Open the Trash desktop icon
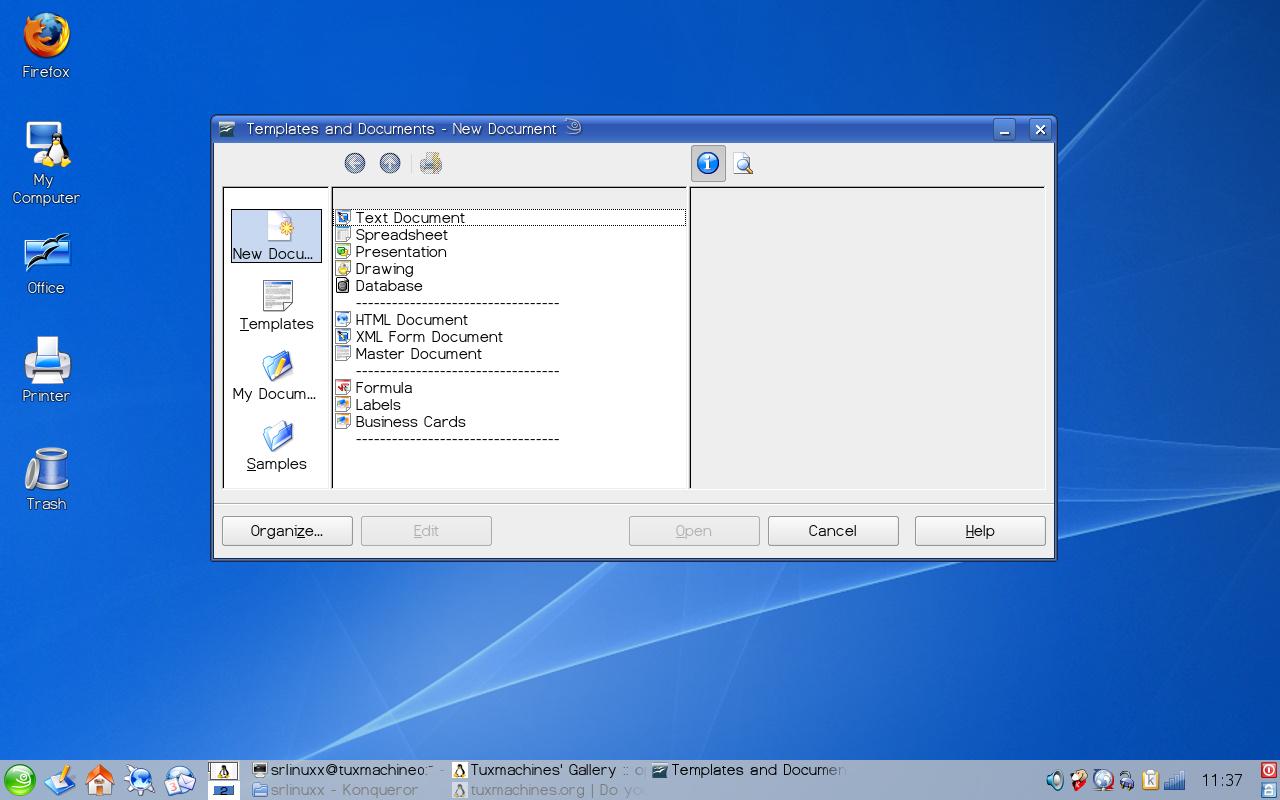 coord(46,478)
